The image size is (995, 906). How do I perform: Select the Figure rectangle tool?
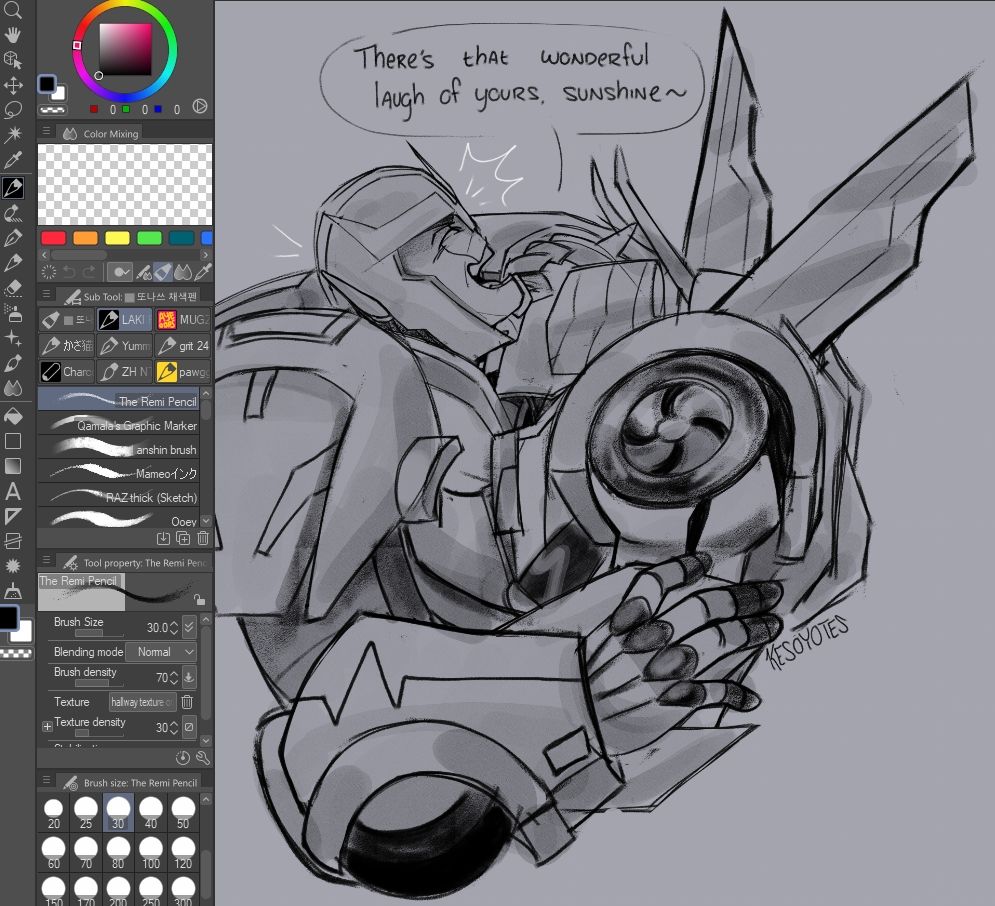[x=13, y=441]
